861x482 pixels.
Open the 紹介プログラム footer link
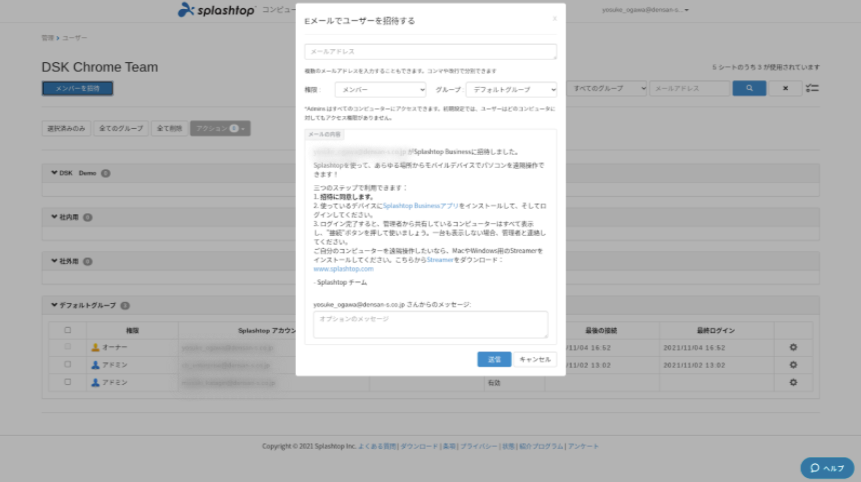[541, 446]
